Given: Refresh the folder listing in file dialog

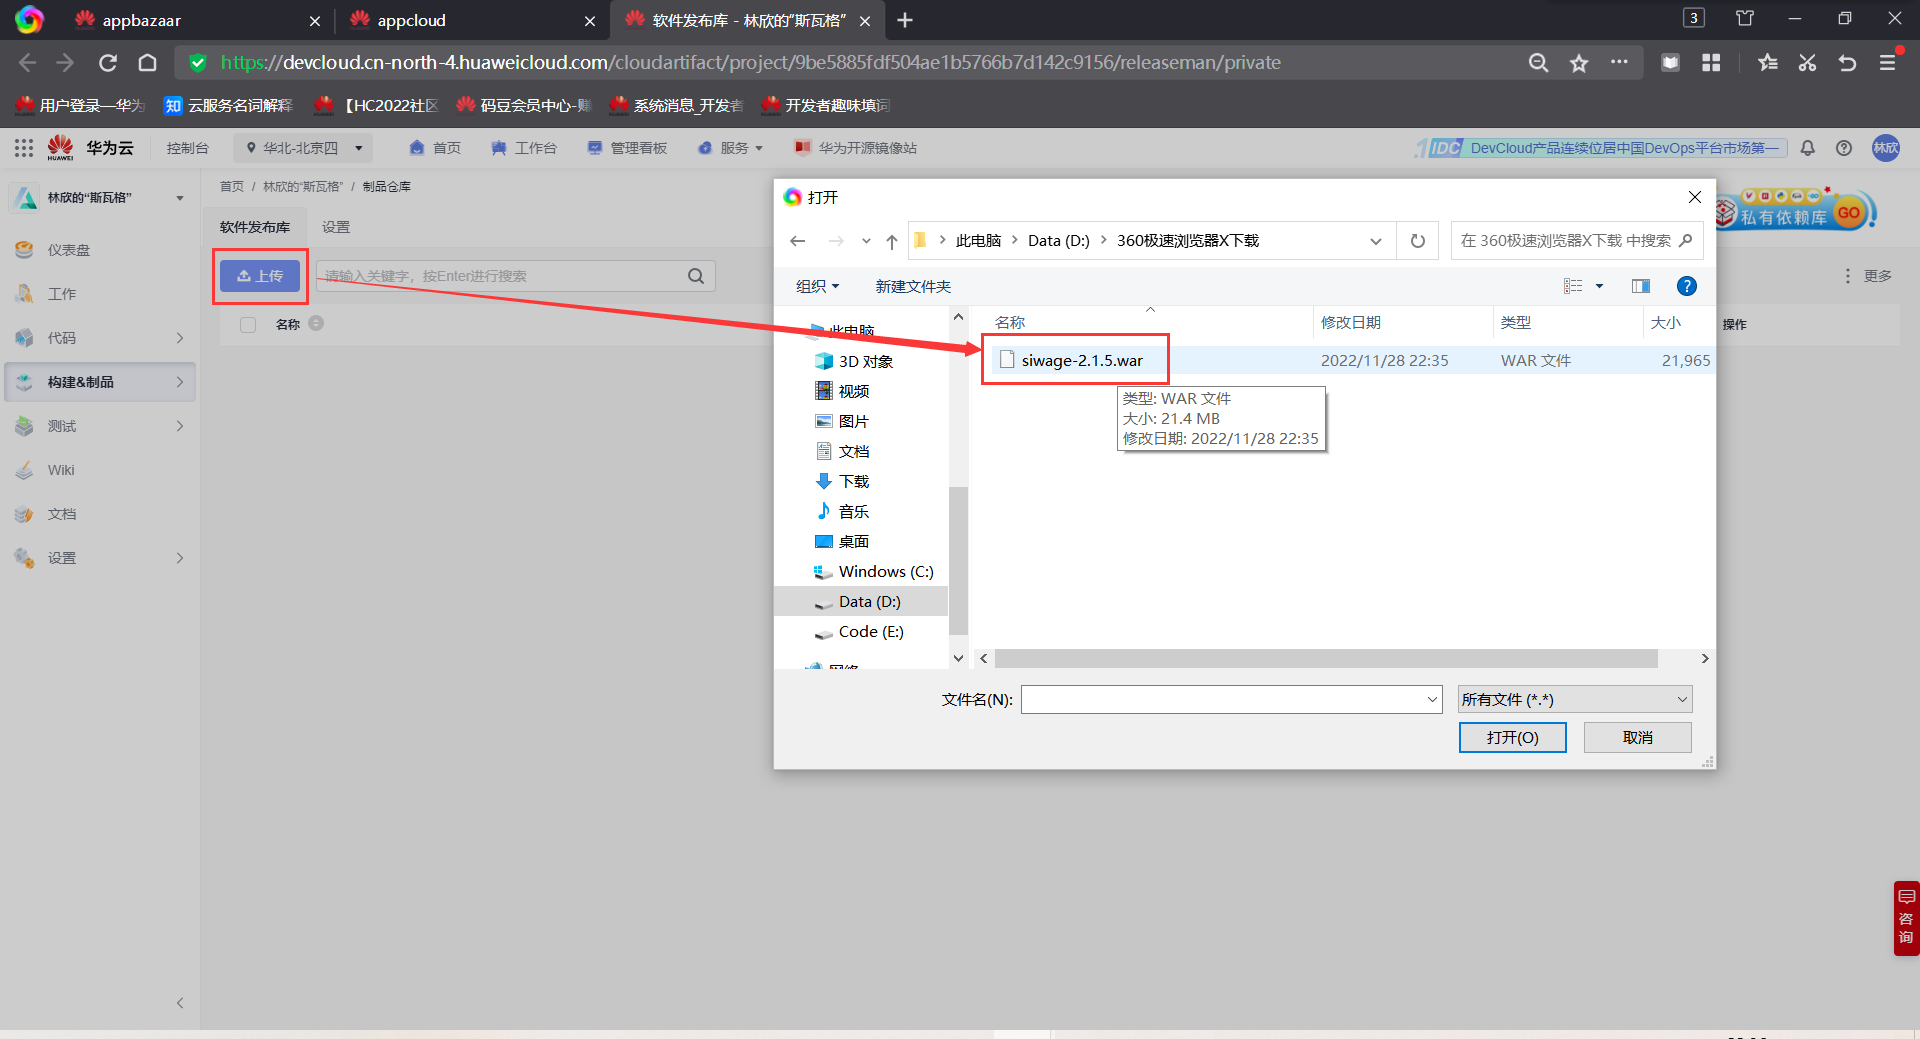Looking at the screenshot, I should [x=1417, y=241].
